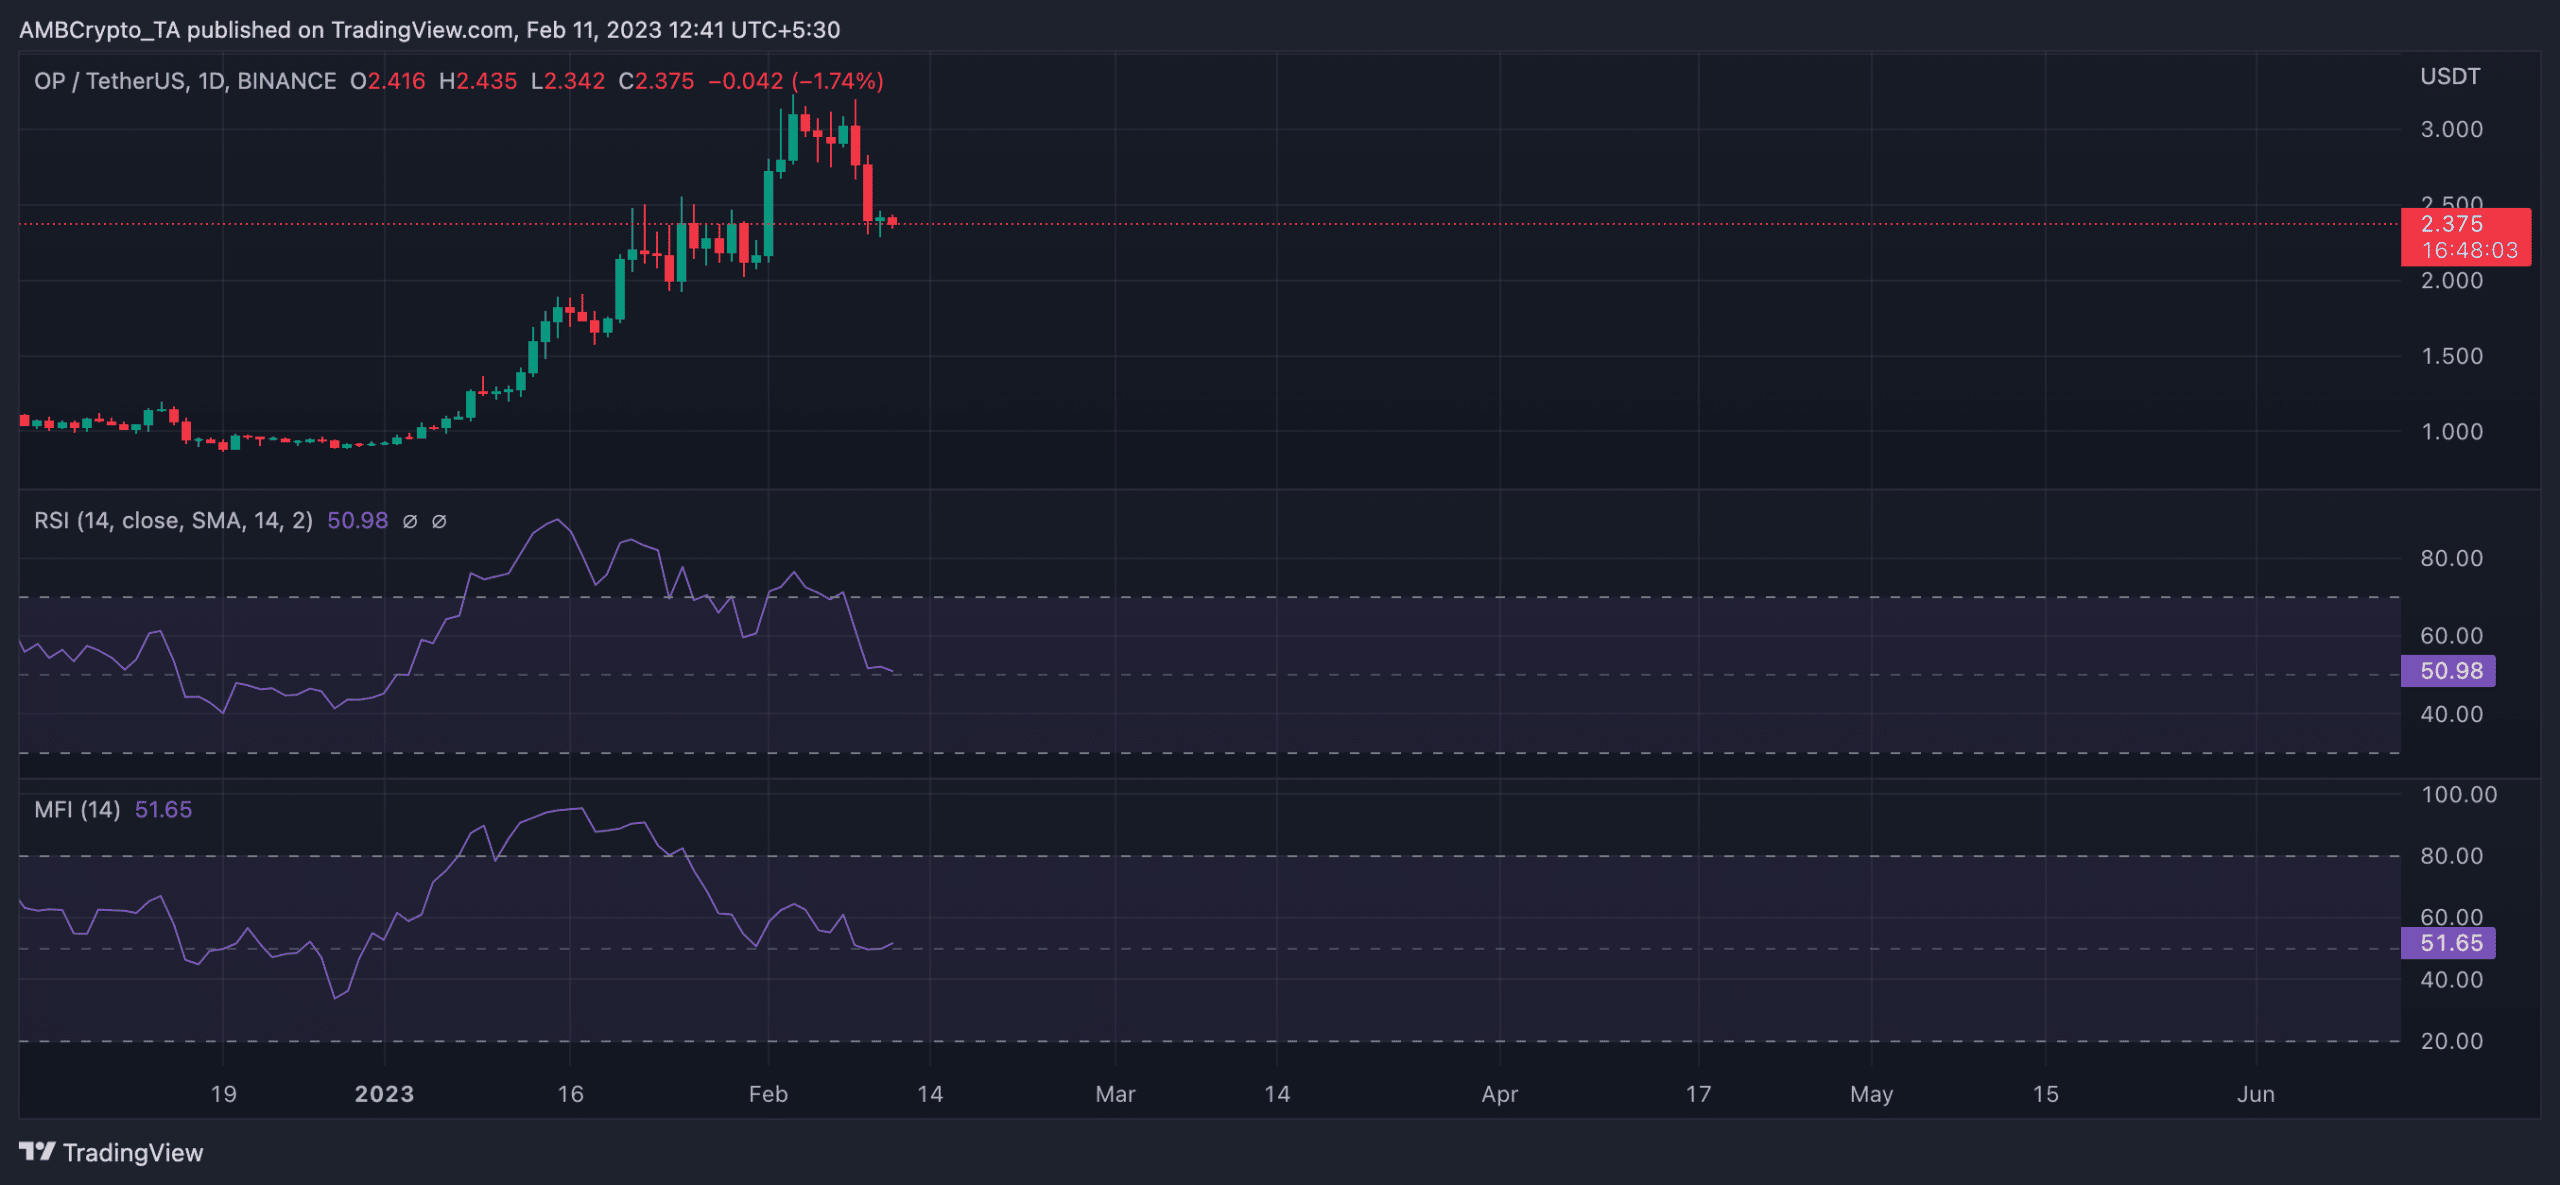This screenshot has height=1185, width=2560.
Task: Click the Feb label on time axis
Action: click(x=768, y=1094)
